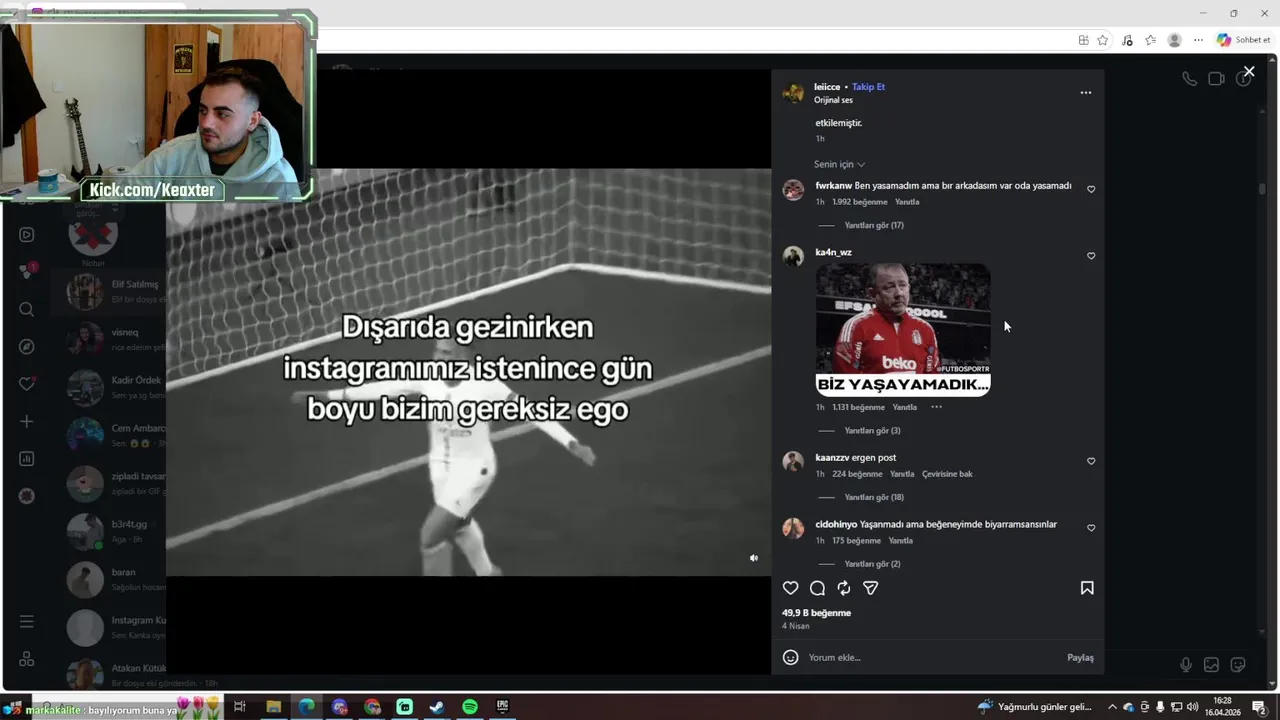Viewport: 1280px width, 720px height.
Task: Expand 'Yanıtları gör (3)' replies
Action: pyautogui.click(x=872, y=430)
